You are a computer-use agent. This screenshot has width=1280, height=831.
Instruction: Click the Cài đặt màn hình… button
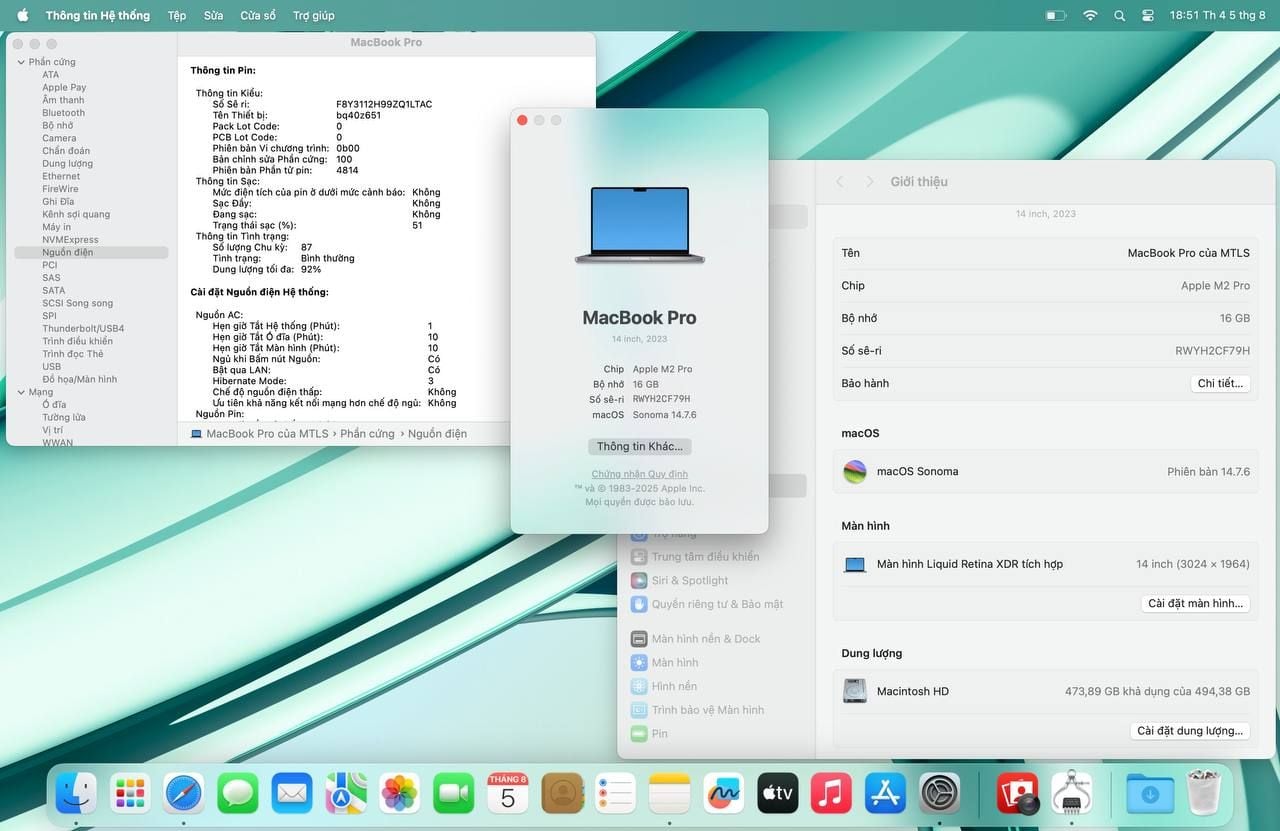[1196, 604]
